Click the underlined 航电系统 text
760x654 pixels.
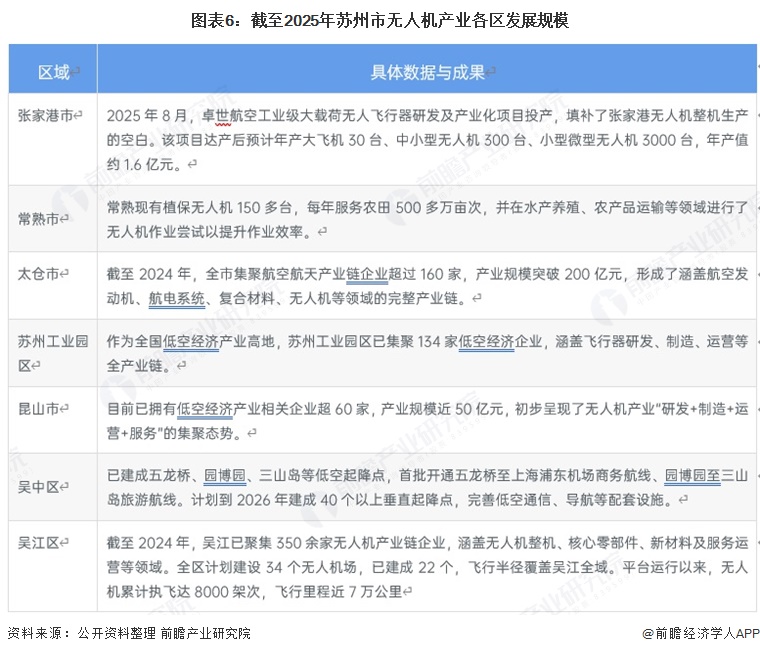click(x=177, y=297)
